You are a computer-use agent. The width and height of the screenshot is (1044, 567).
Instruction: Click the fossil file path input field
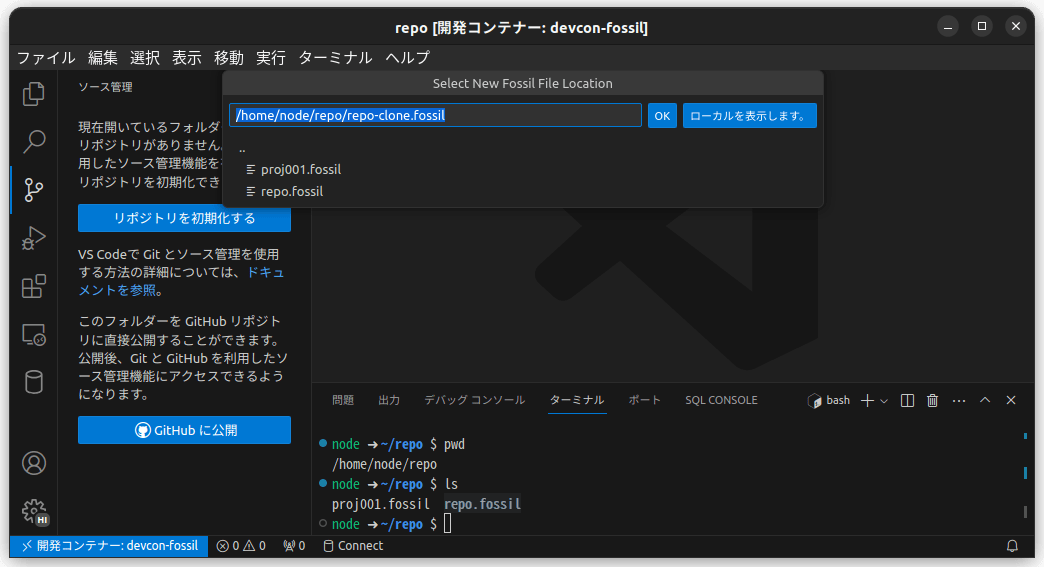point(435,115)
